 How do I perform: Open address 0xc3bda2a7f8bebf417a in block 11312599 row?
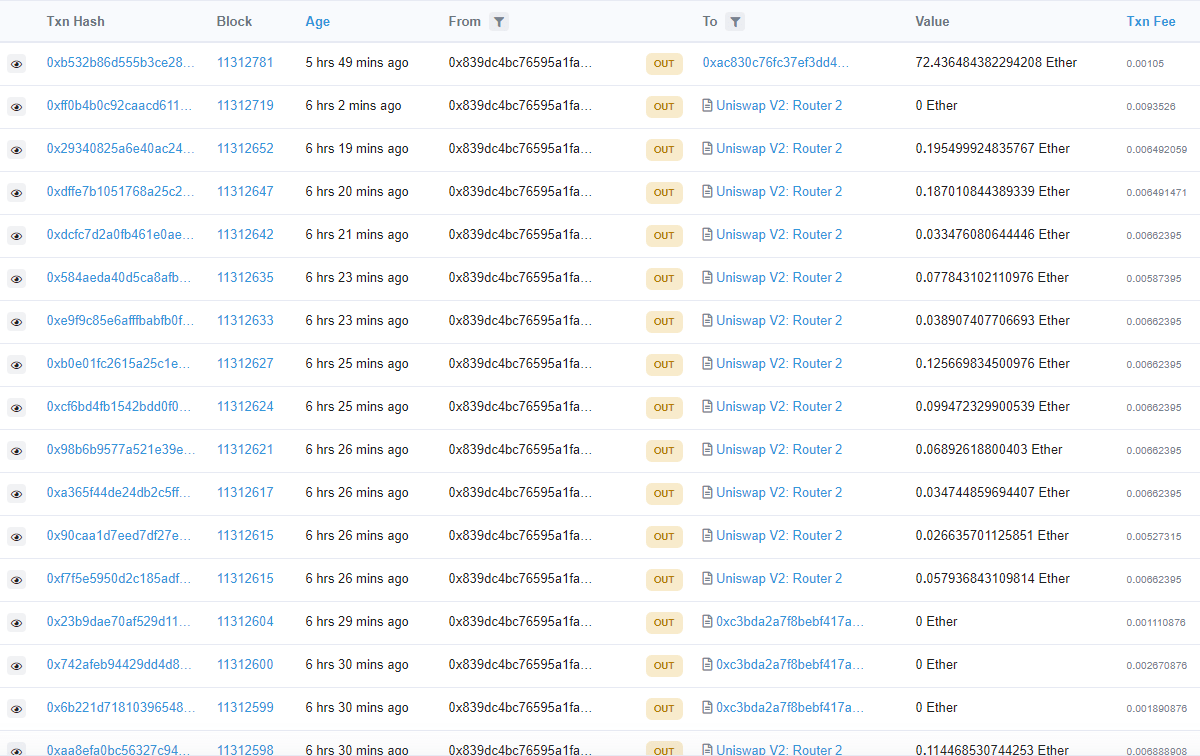click(790, 707)
